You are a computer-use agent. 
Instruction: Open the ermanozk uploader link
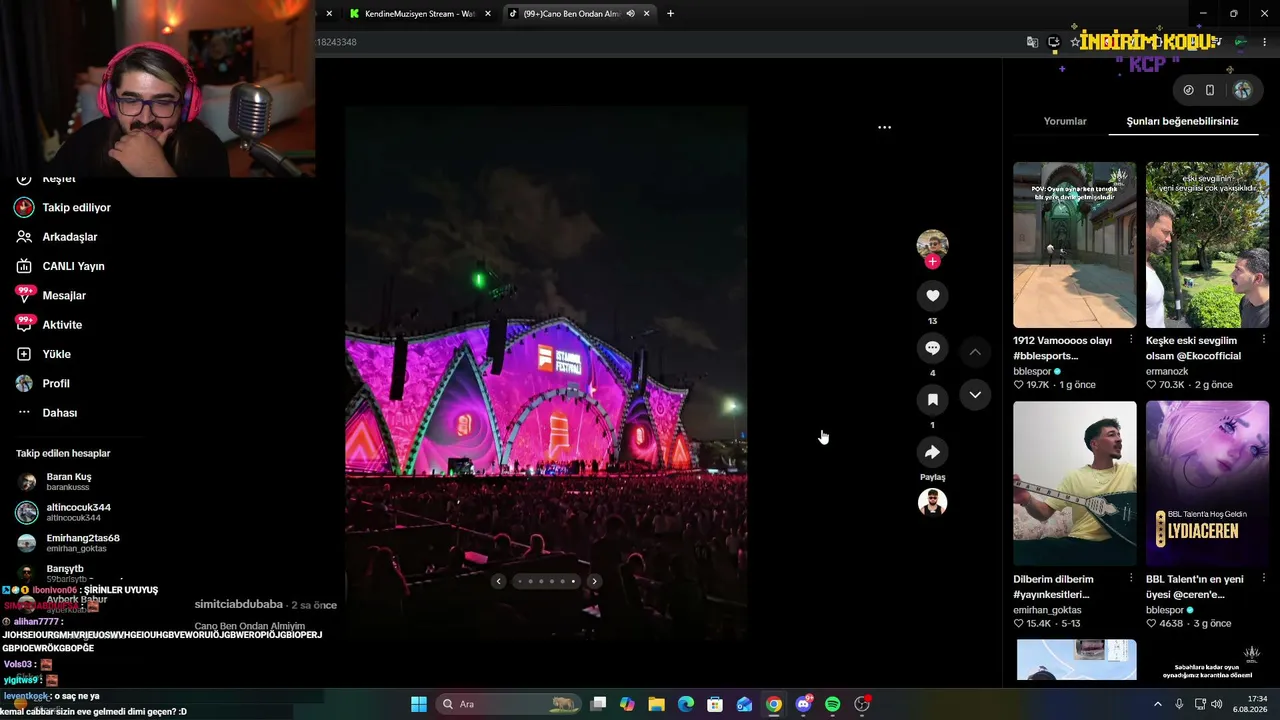pyautogui.click(x=1167, y=371)
